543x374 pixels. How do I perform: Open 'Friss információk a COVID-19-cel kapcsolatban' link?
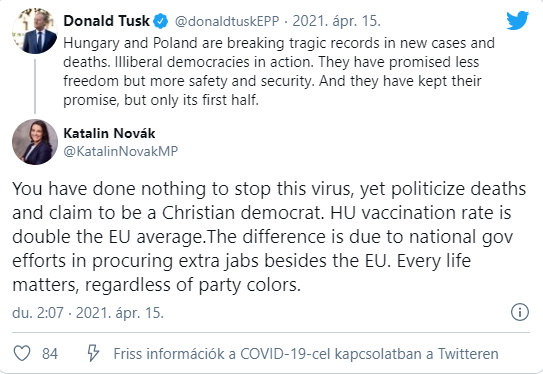click(306, 354)
